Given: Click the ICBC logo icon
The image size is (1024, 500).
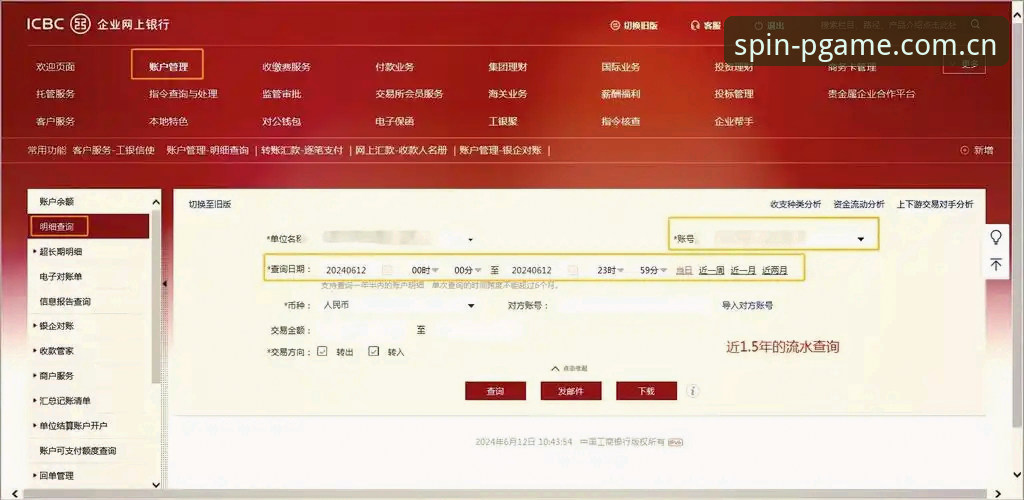Looking at the screenshot, I should [x=80, y=24].
